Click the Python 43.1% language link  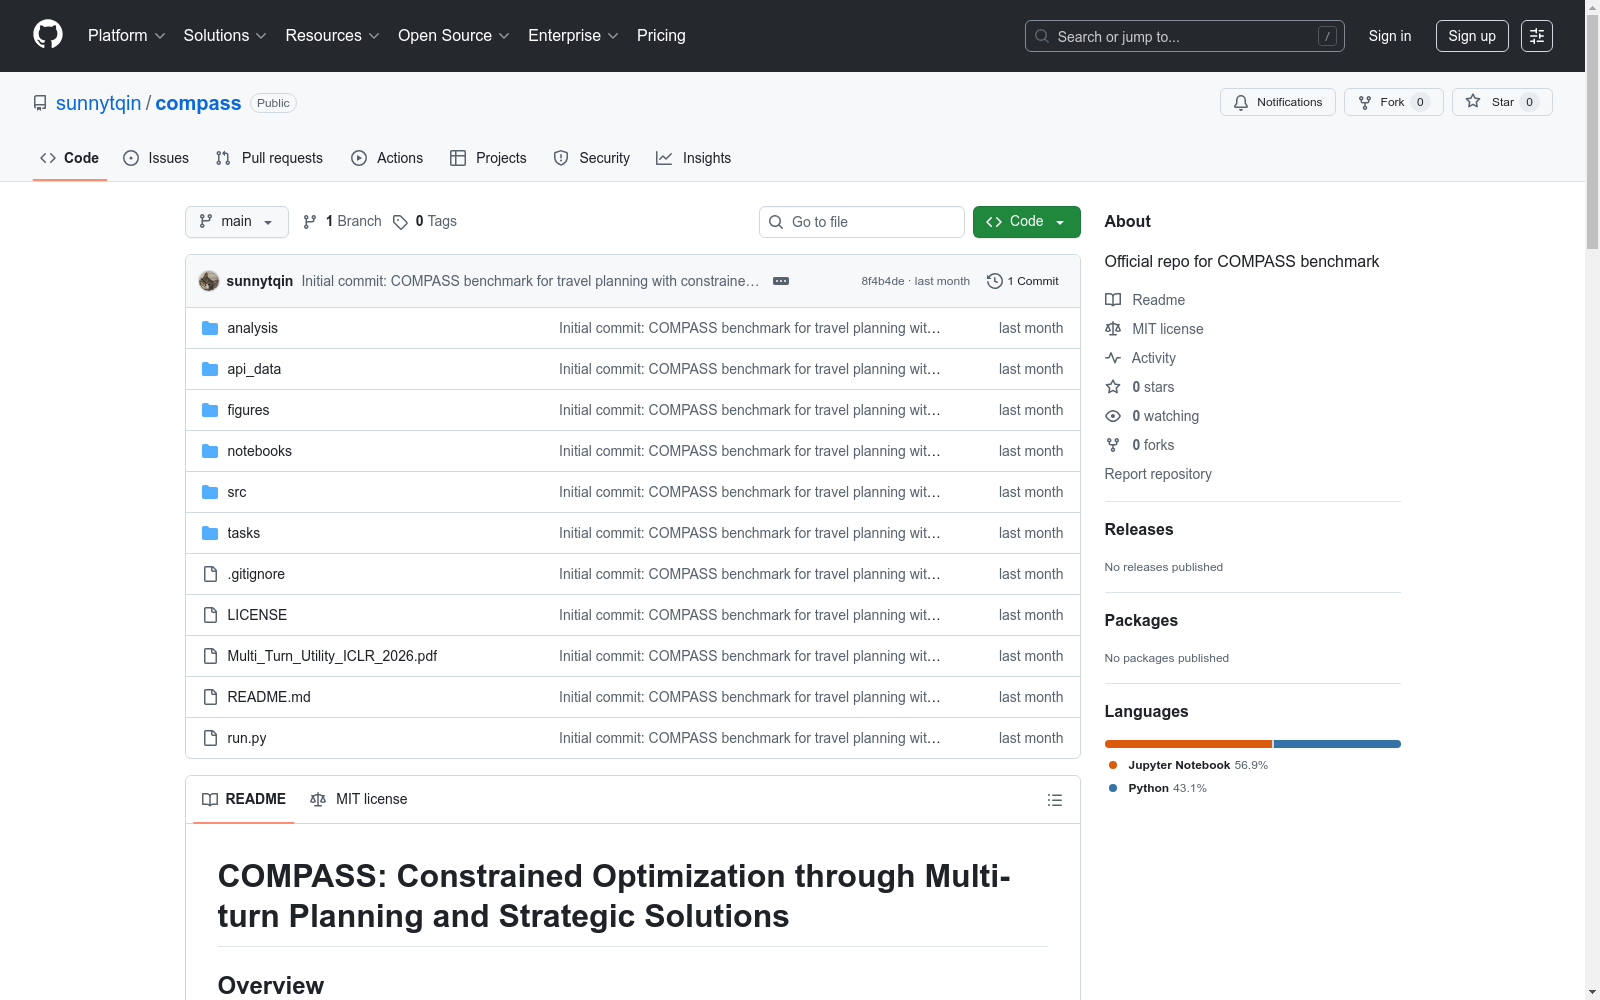(1158, 788)
